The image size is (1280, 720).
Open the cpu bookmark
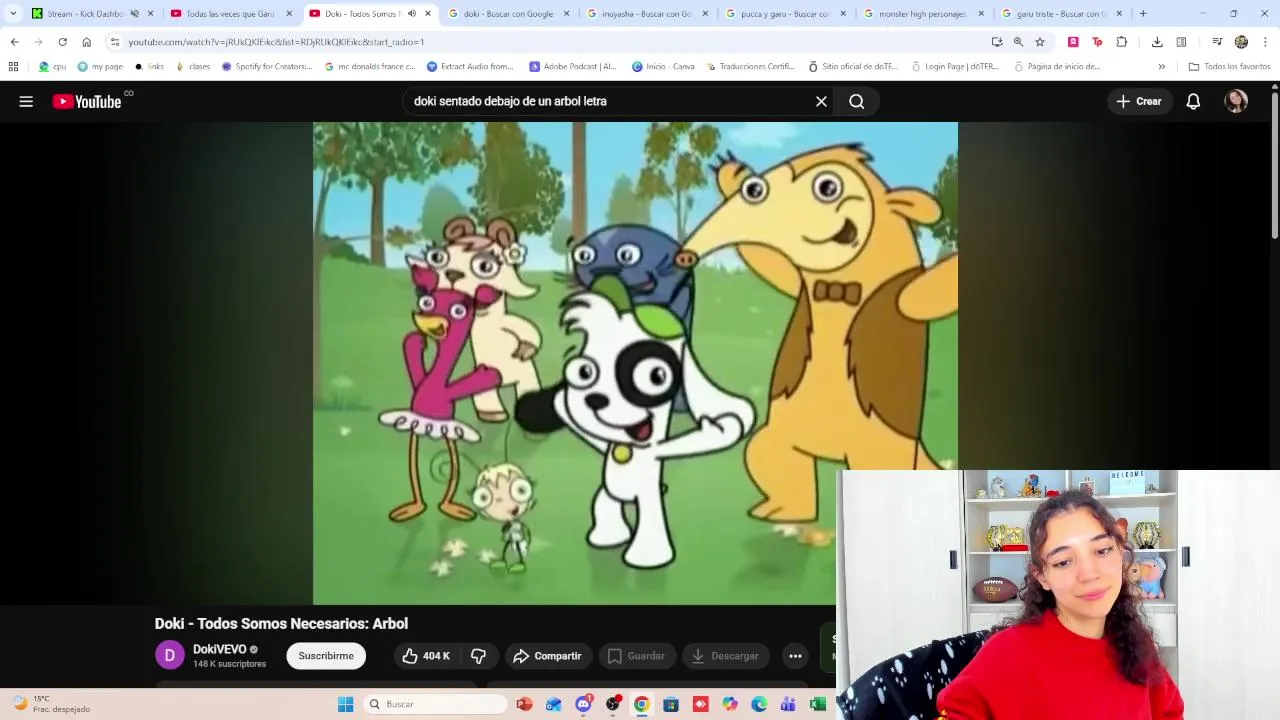point(52,67)
